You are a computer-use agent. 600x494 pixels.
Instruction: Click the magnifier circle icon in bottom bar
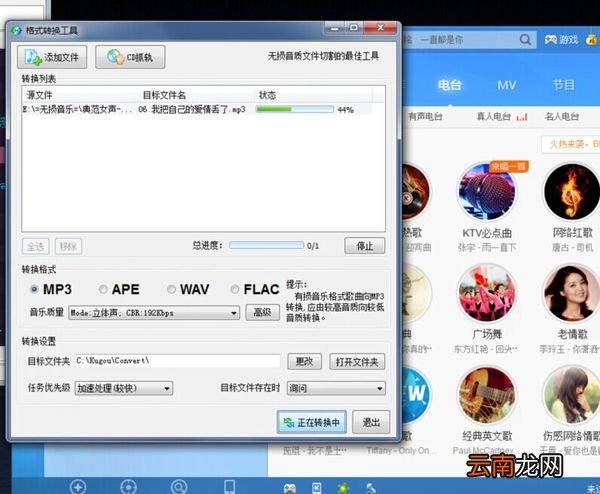pyautogui.click(x=179, y=487)
